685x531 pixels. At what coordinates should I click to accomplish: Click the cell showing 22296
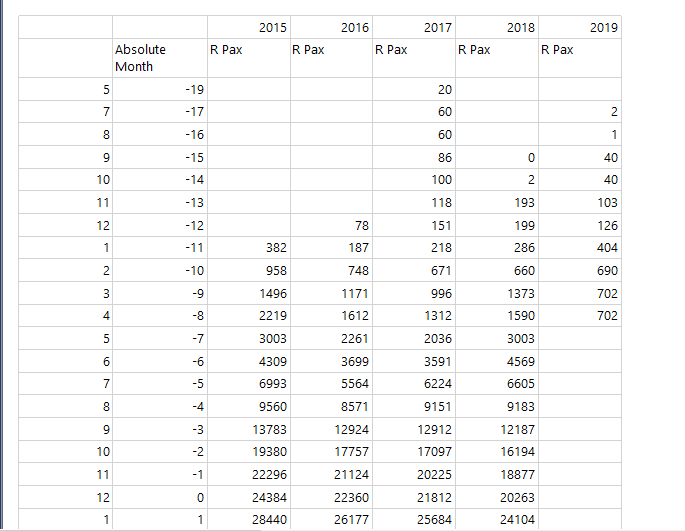[249, 475]
